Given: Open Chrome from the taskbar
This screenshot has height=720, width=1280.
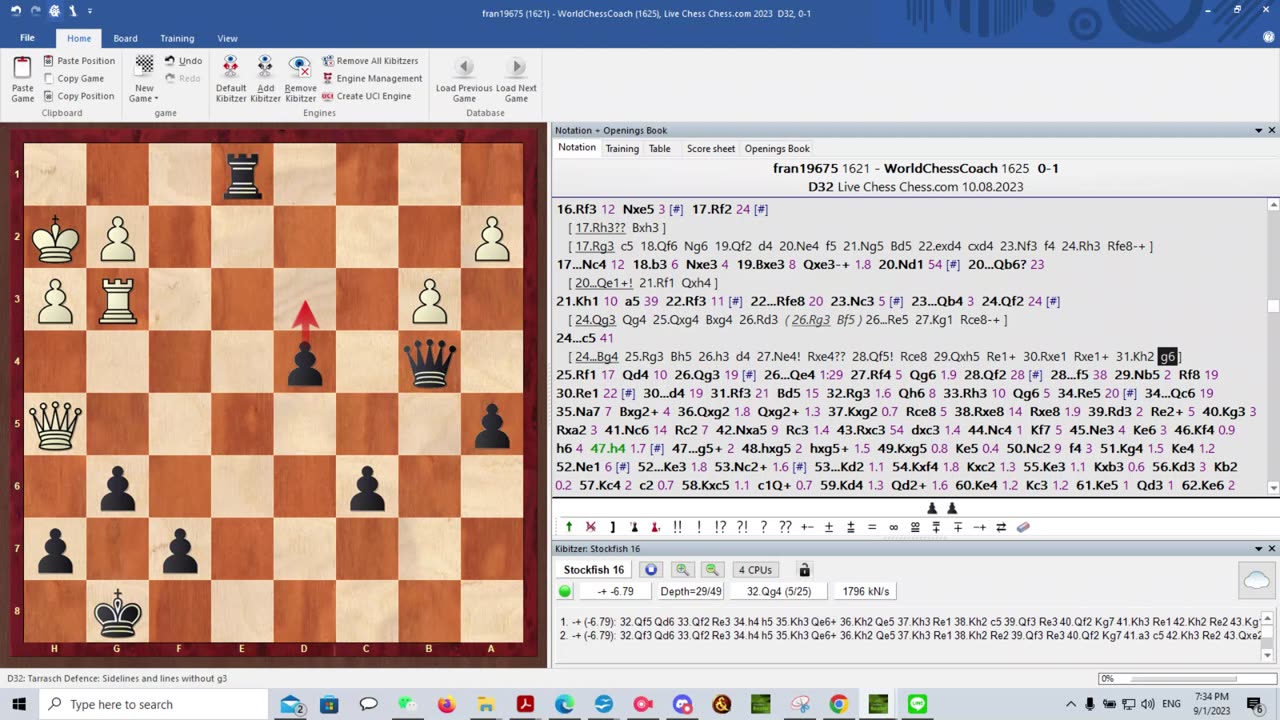Looking at the screenshot, I should pyautogui.click(x=838, y=704).
